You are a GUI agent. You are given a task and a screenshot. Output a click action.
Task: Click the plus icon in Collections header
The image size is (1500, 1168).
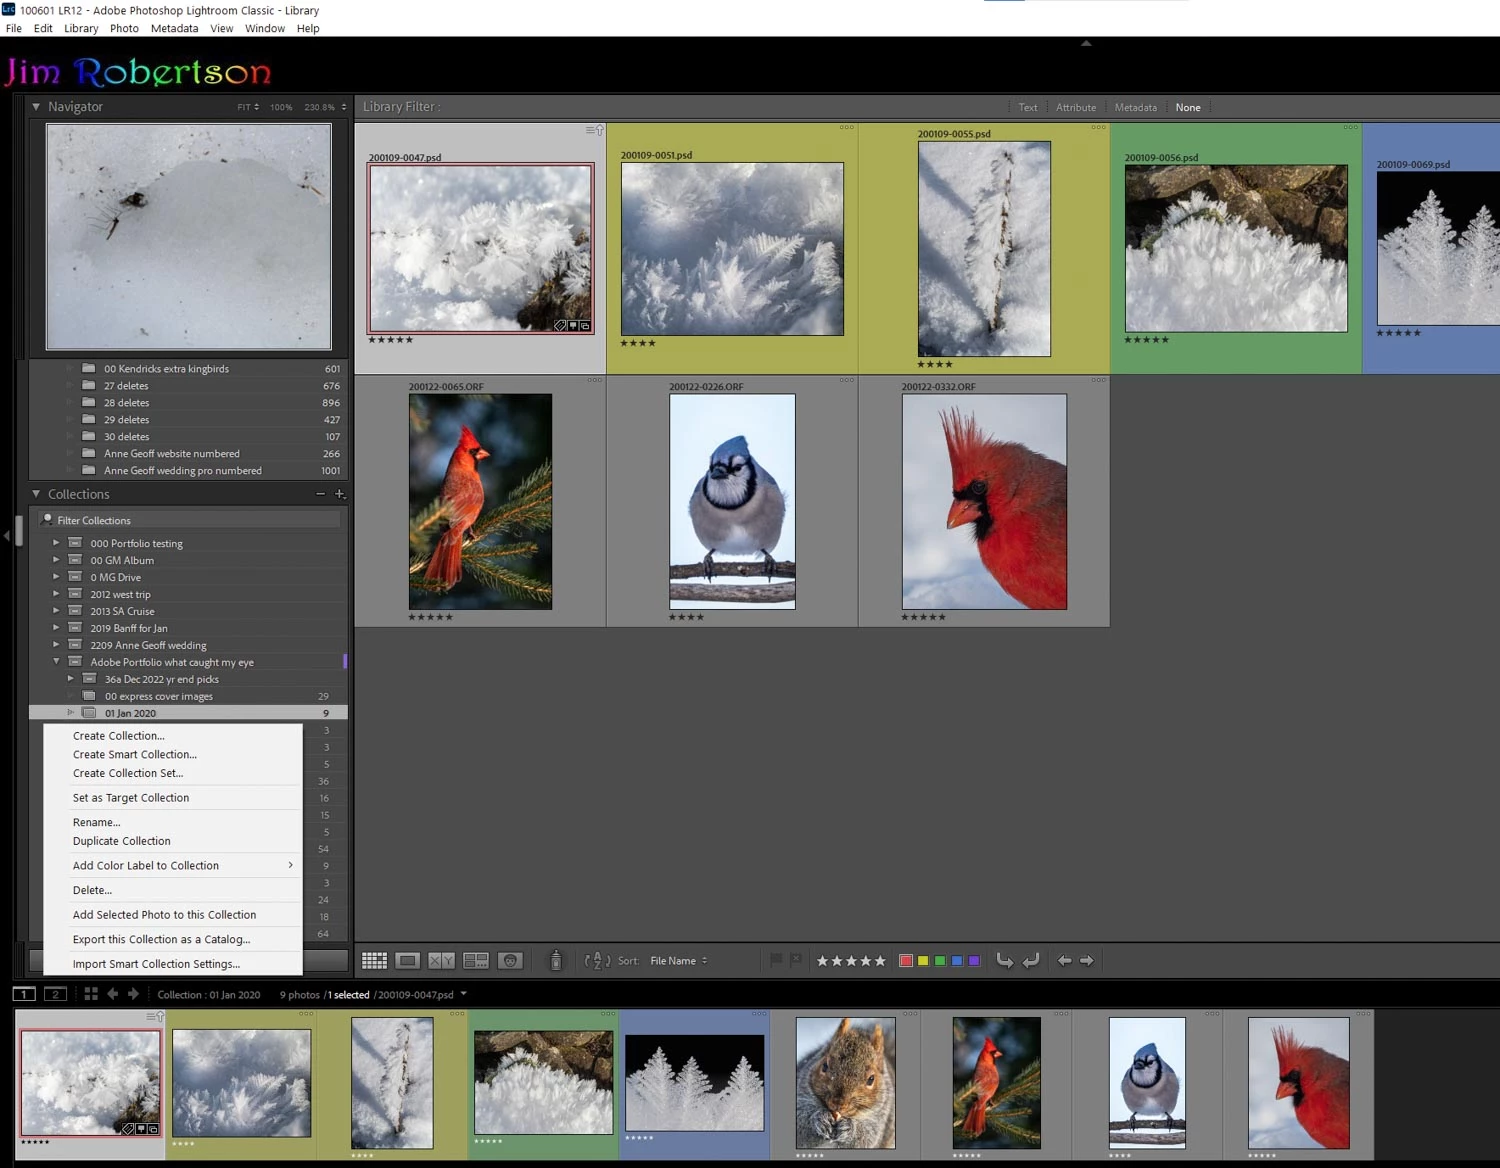(x=340, y=494)
